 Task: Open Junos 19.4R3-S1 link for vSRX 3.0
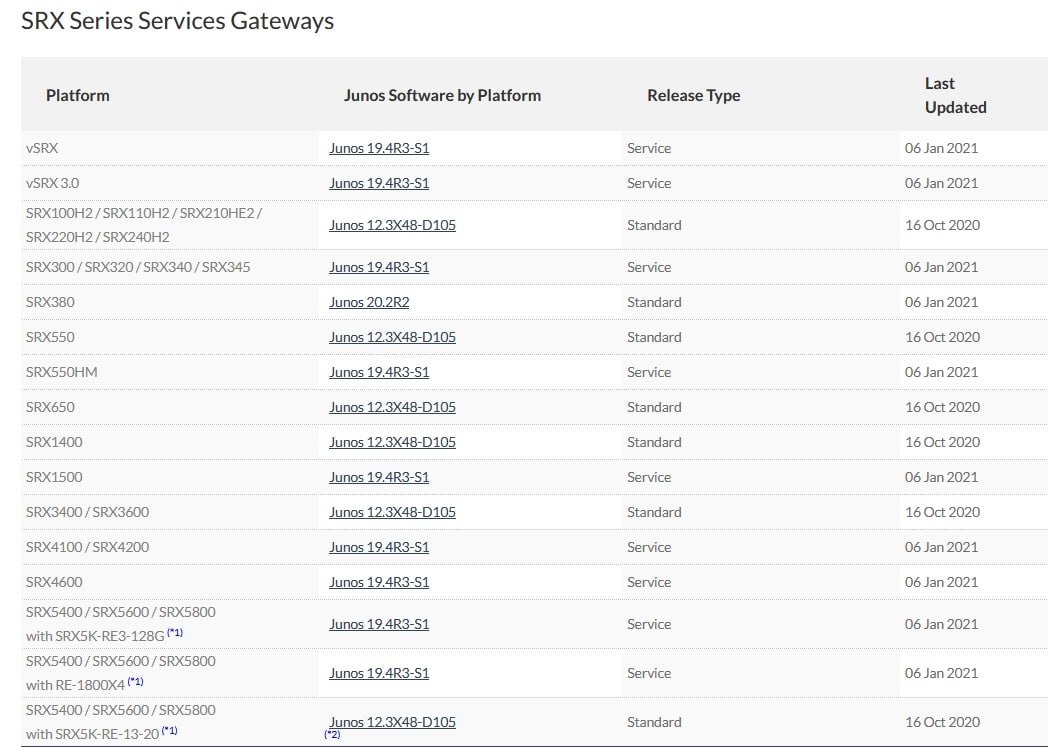pos(379,183)
